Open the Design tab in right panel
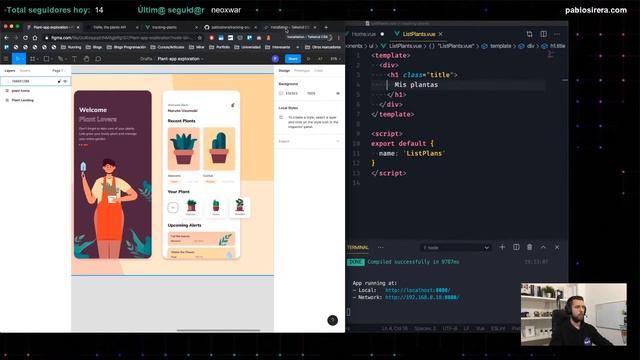This screenshot has height=360, width=640. [x=284, y=71]
